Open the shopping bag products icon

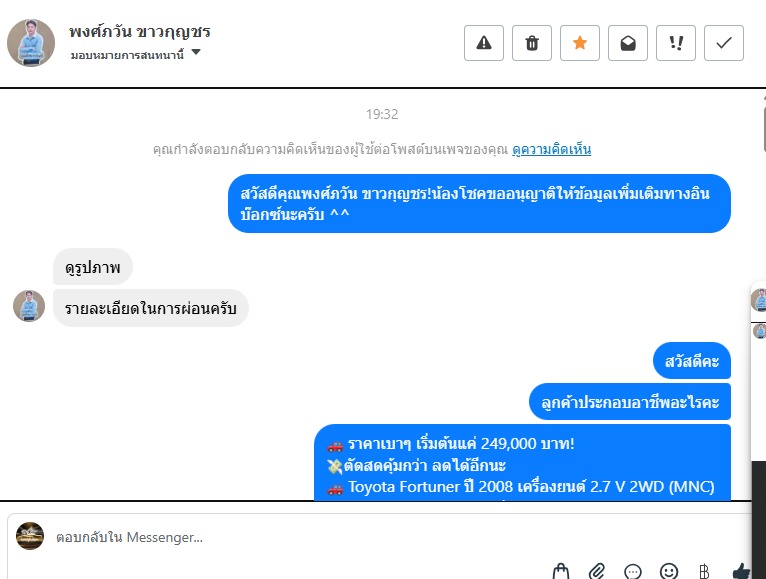point(561,571)
